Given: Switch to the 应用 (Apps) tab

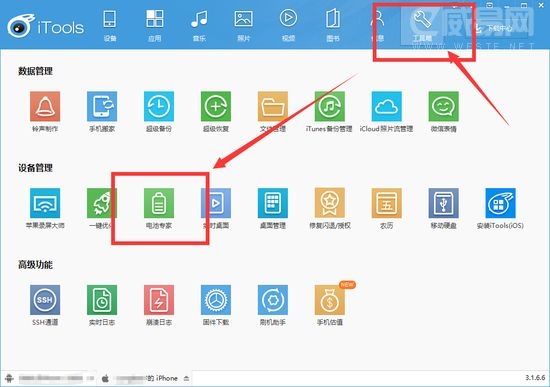Looking at the screenshot, I should 155,25.
